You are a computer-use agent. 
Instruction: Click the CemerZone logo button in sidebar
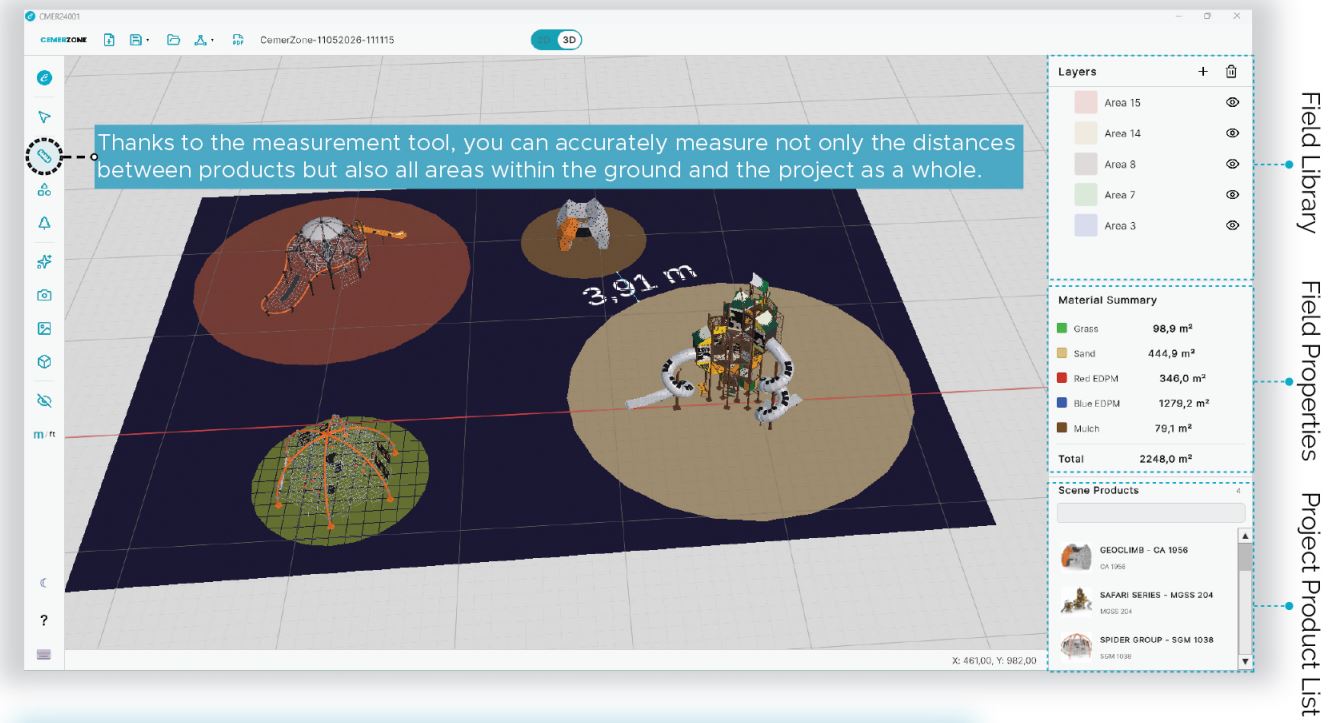tap(44, 77)
